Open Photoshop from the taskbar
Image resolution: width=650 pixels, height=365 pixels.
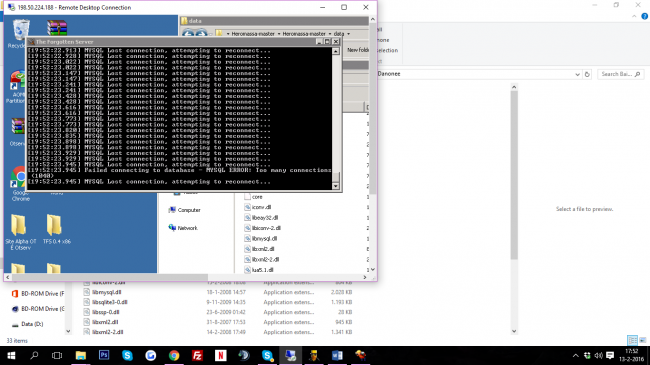104,355
